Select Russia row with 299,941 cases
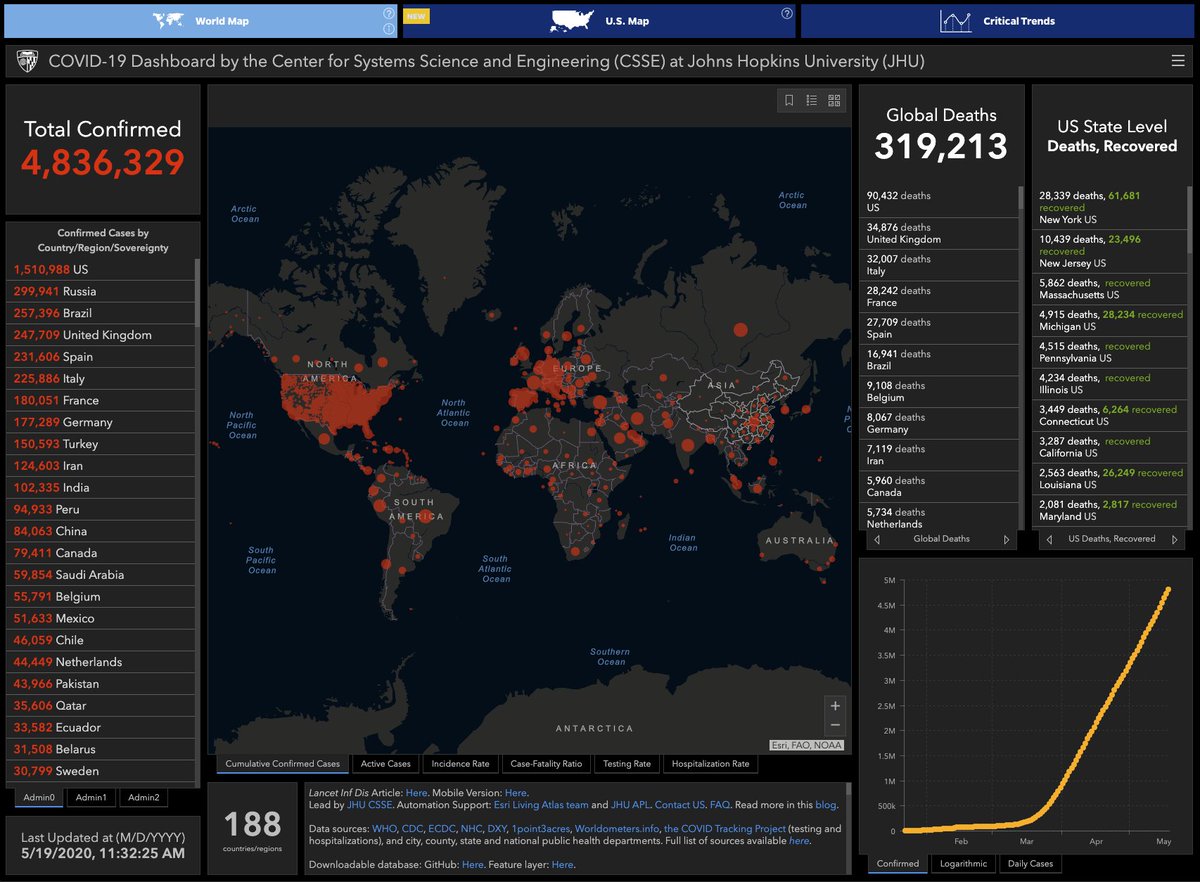Screen dimensions: 1200x882 coord(100,292)
